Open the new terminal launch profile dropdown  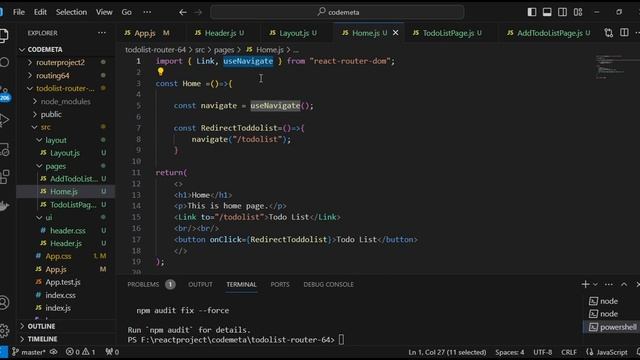click(x=595, y=284)
